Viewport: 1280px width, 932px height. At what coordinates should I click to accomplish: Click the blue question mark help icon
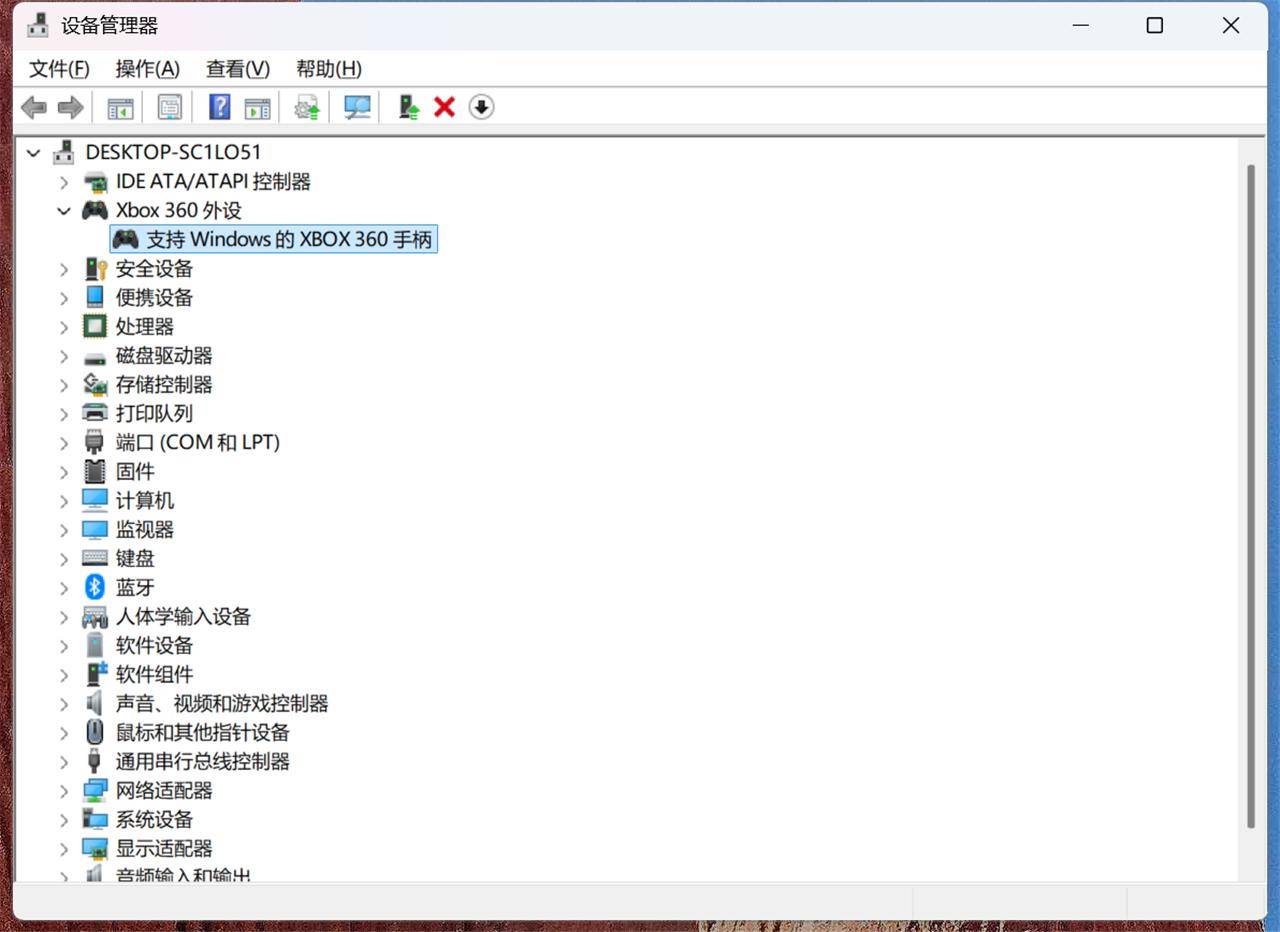220,107
